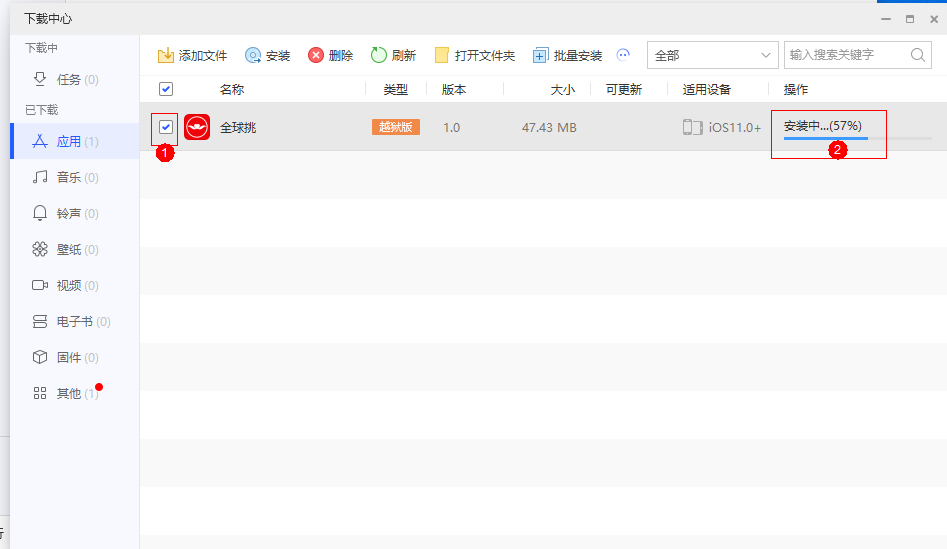
Task: Toggle the select-all header checkbox
Action: pos(166,89)
